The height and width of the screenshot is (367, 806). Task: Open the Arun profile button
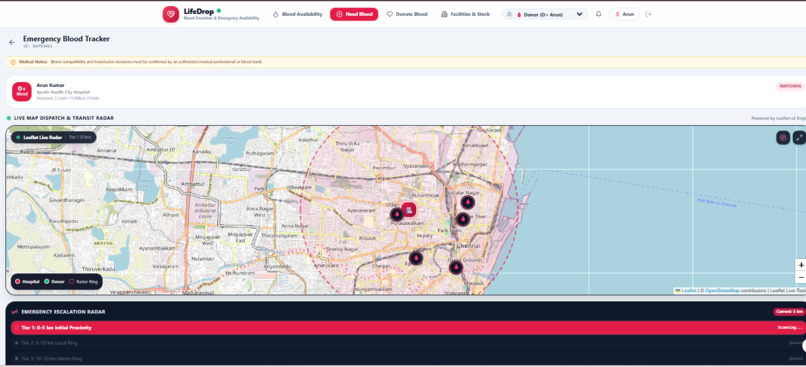pyautogui.click(x=625, y=14)
